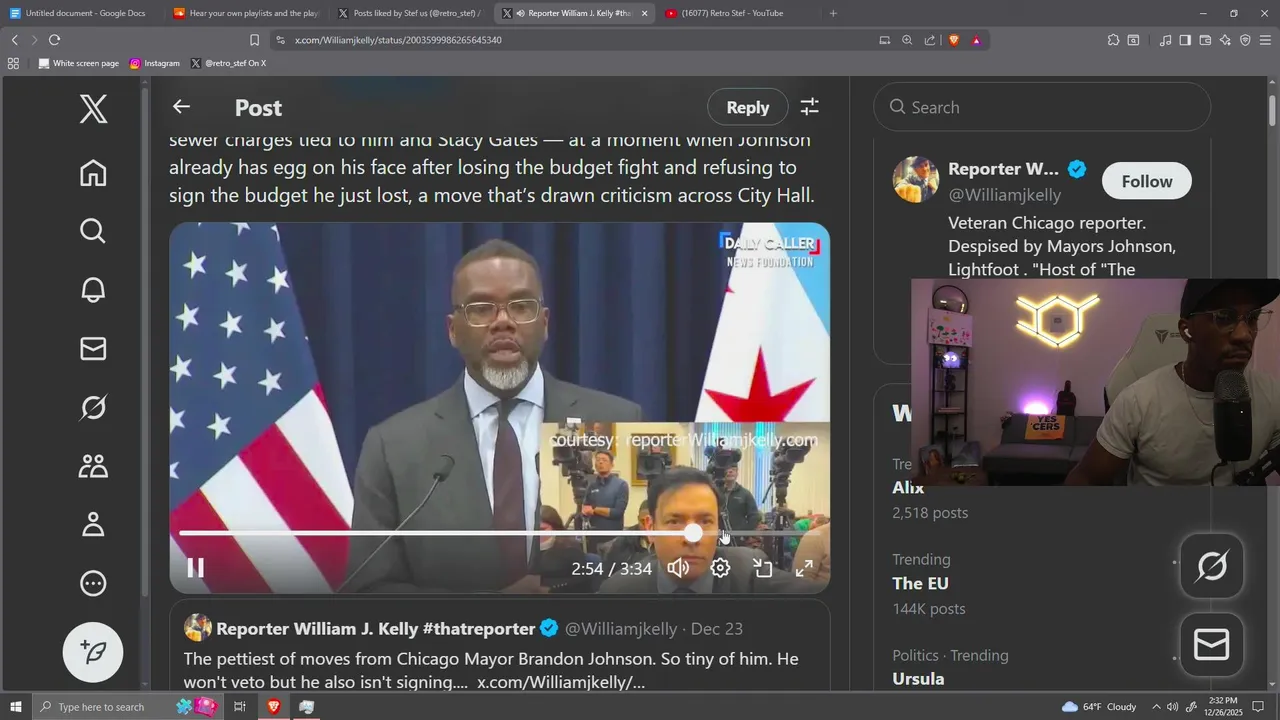Screen dimensions: 1280x720
Task: Open Grok icon in left sidebar
Action: point(93,407)
